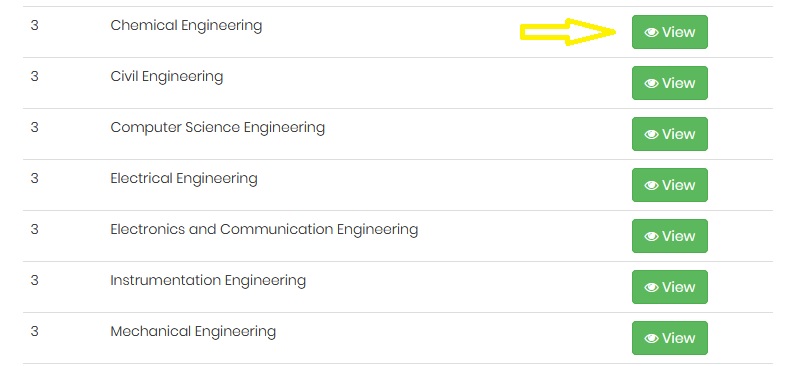
Task: Select the Civil Engineering label
Action: tap(167, 77)
